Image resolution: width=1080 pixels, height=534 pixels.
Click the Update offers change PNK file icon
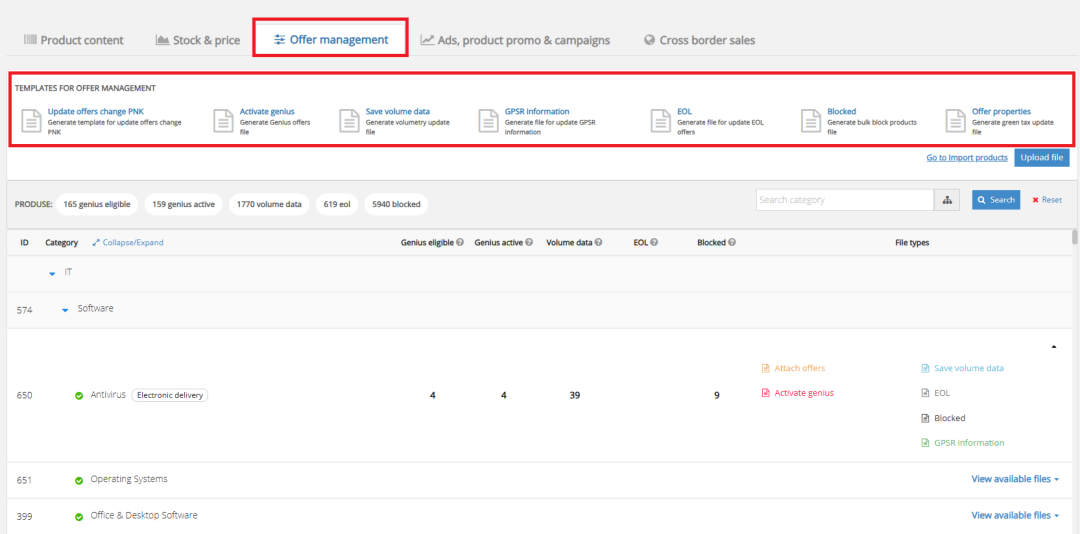coord(29,121)
